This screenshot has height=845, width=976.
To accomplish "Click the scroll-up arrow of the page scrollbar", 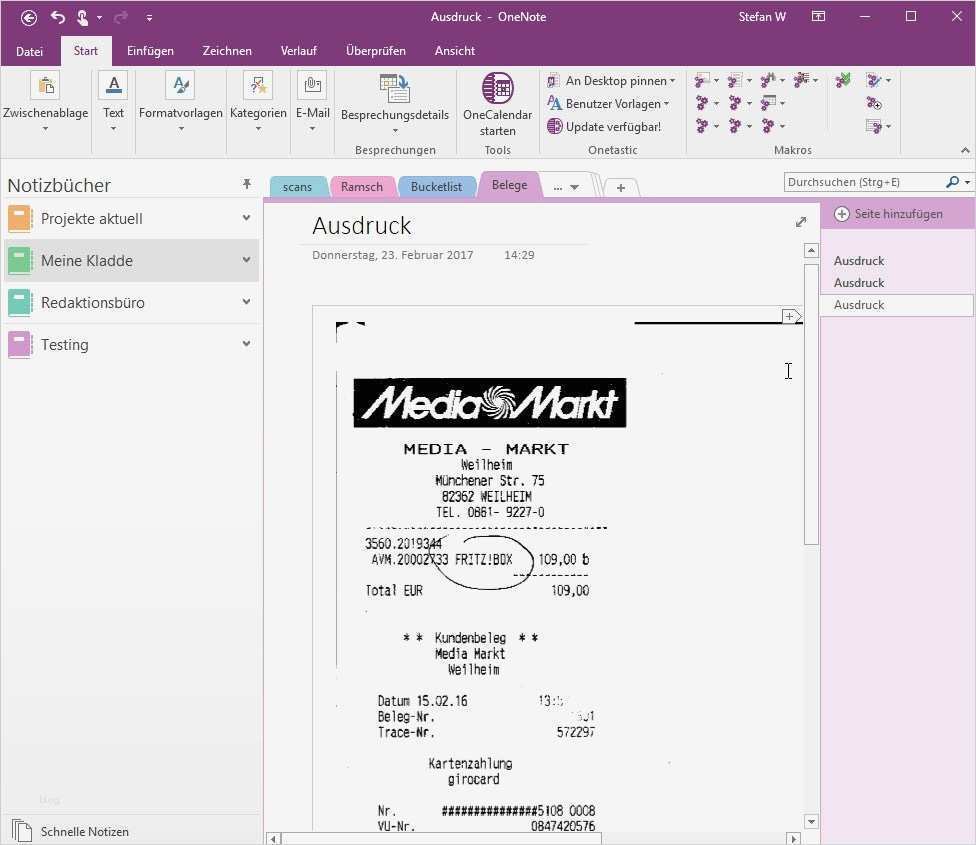I will click(x=811, y=251).
